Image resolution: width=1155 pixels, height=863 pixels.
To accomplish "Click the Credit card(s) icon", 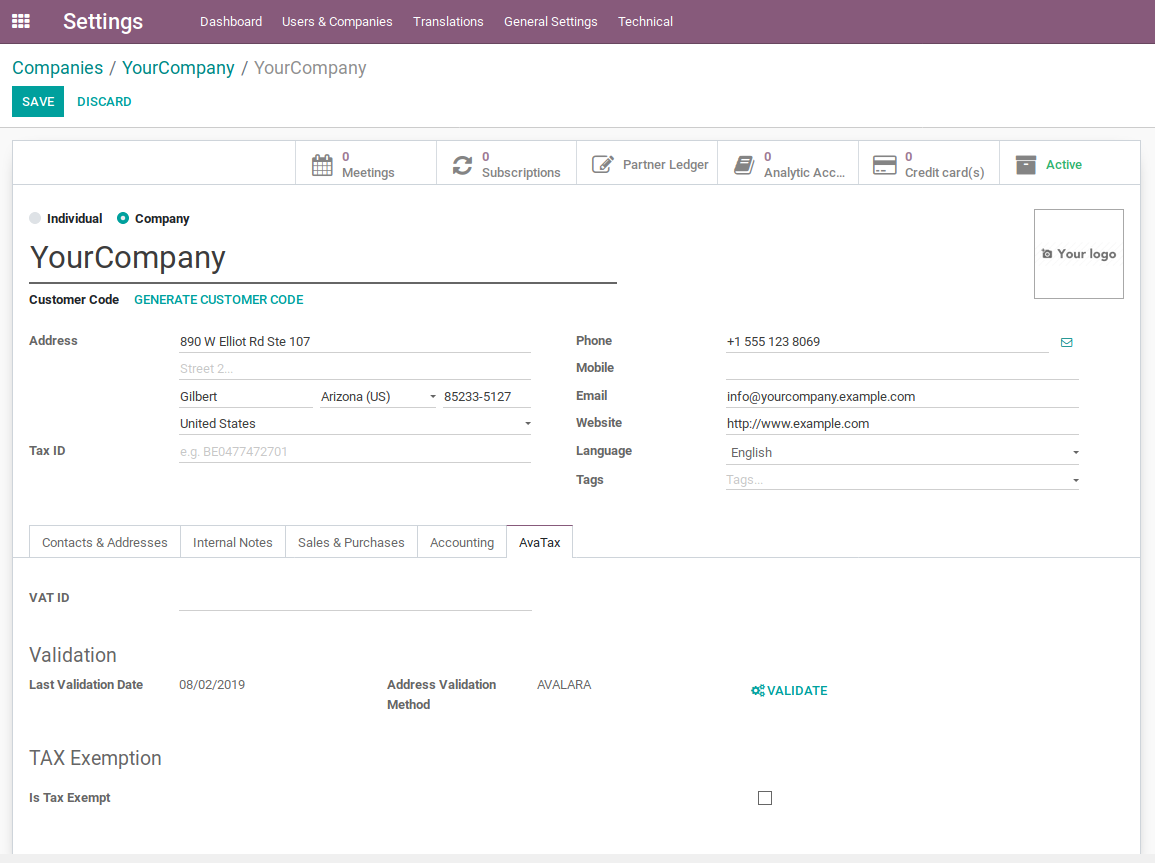I will coord(884,165).
